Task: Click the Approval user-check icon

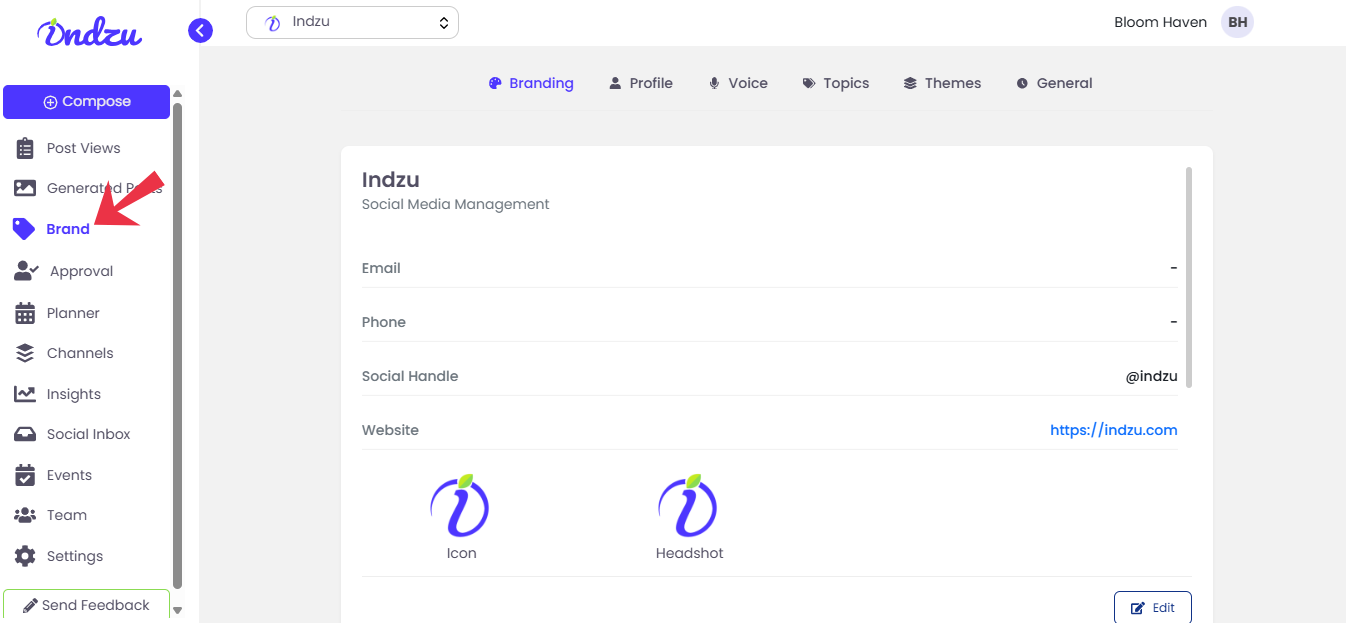Action: click(x=26, y=271)
